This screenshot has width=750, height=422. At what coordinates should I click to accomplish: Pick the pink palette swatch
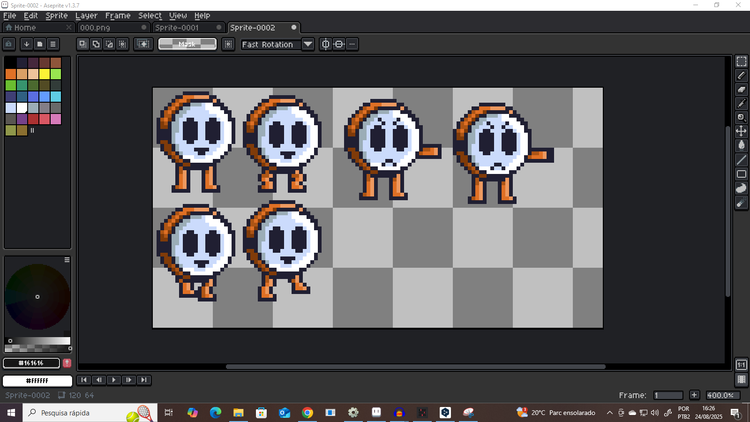pyautogui.click(x=56, y=119)
